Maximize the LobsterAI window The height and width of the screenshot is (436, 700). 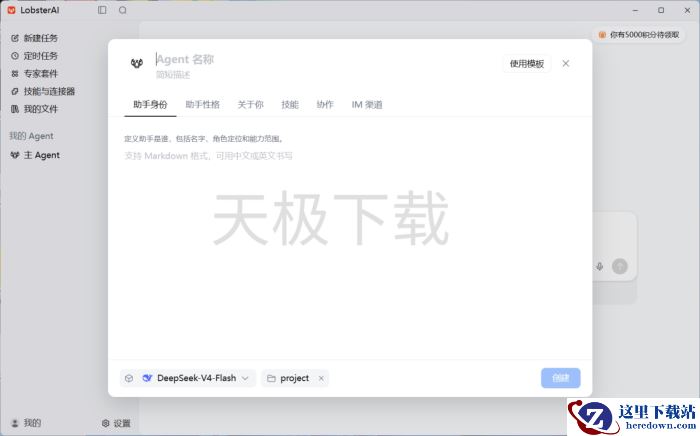661,10
